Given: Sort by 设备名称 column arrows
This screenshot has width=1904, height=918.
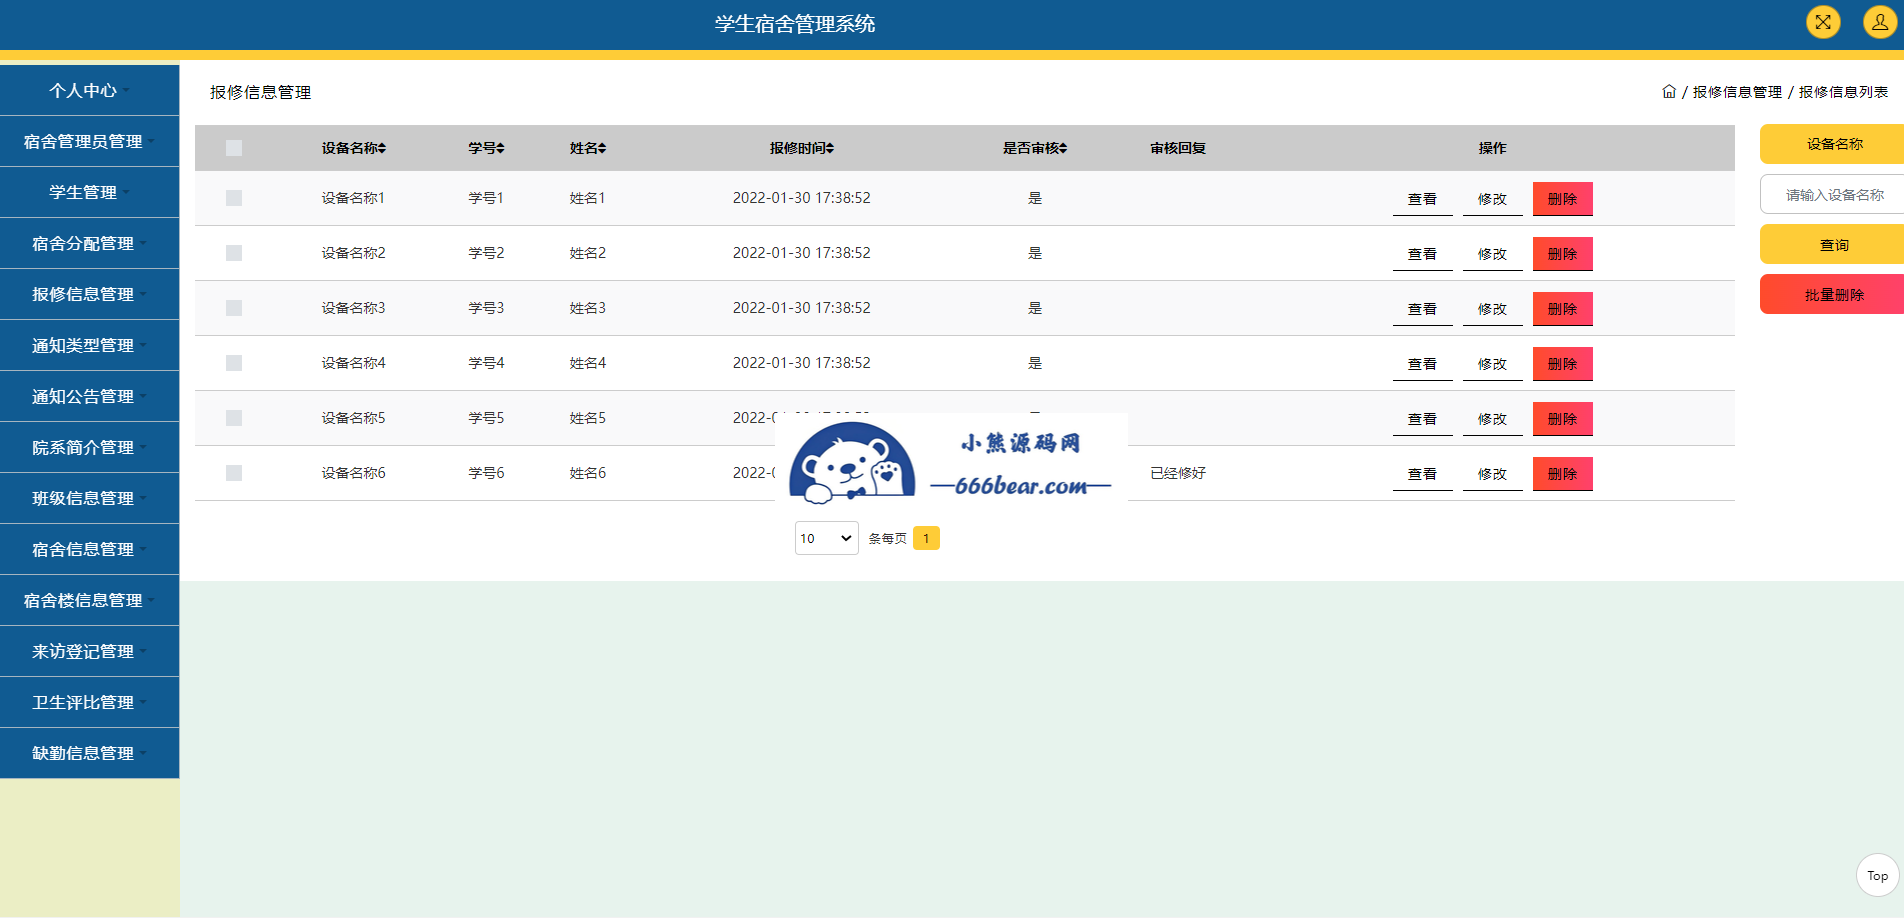Looking at the screenshot, I should [x=382, y=148].
